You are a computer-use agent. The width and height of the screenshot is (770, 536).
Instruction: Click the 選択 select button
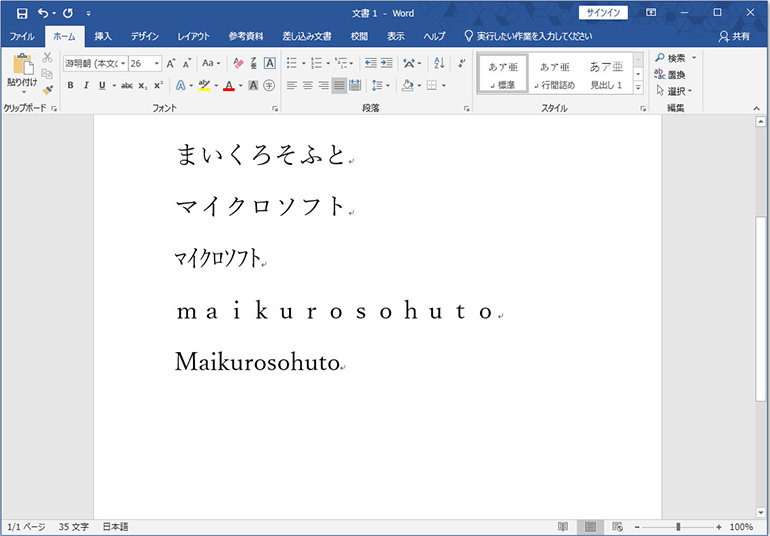tap(674, 91)
